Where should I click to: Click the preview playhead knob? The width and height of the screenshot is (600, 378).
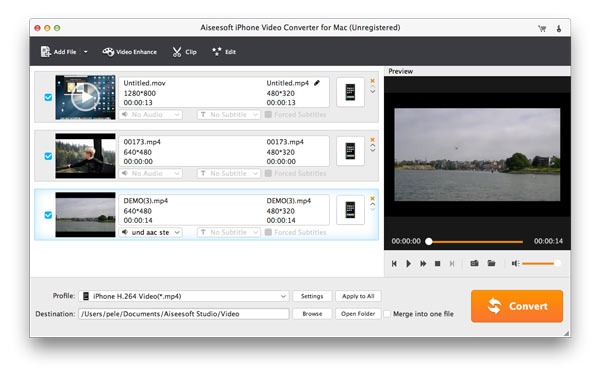429,241
